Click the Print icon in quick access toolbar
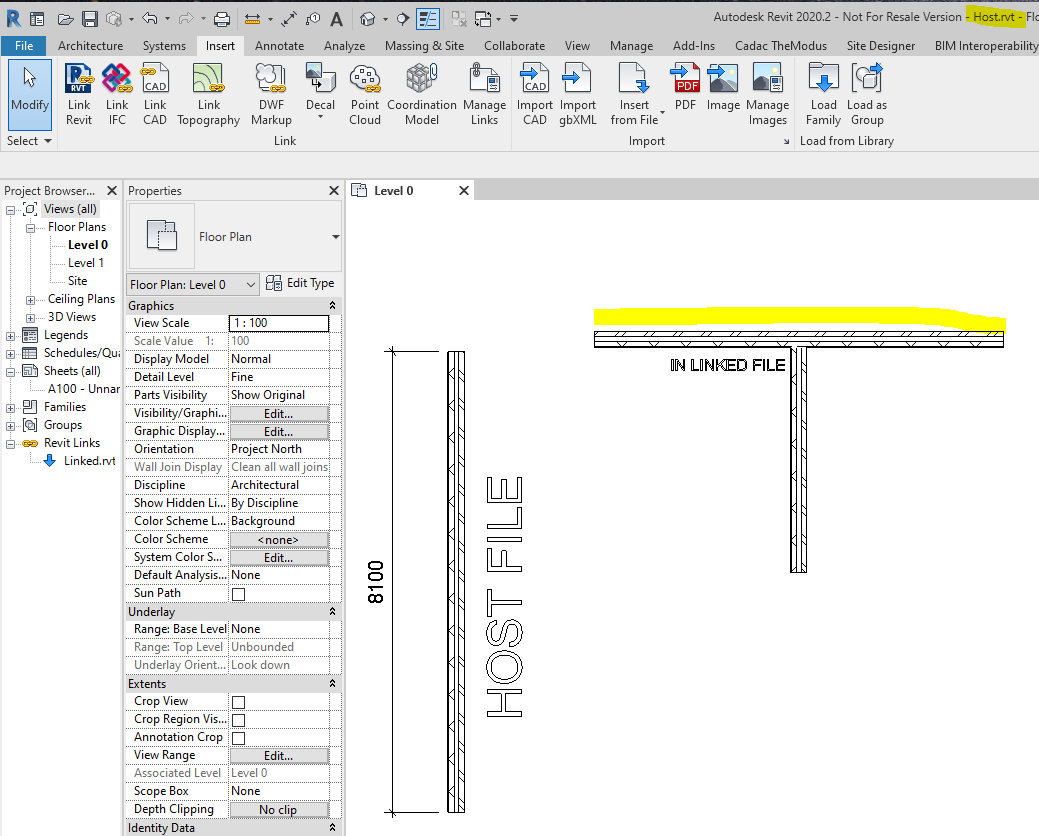 [x=222, y=19]
